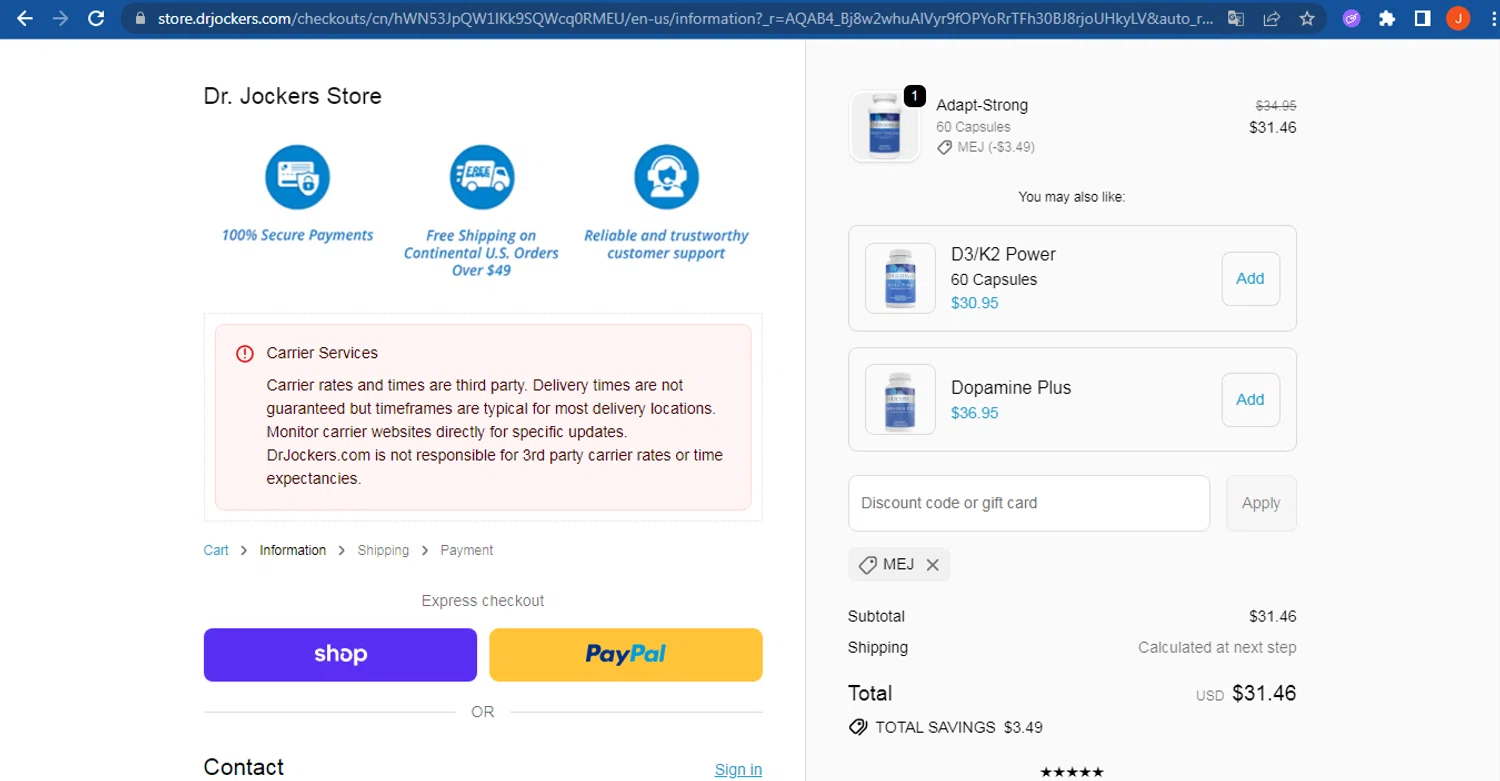
Task: Apply the discount code
Action: pos(1261,503)
